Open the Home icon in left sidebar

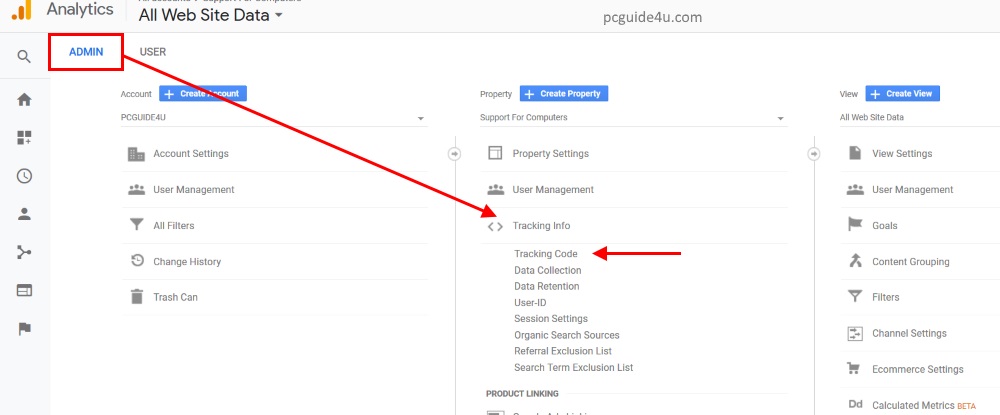(x=24, y=100)
